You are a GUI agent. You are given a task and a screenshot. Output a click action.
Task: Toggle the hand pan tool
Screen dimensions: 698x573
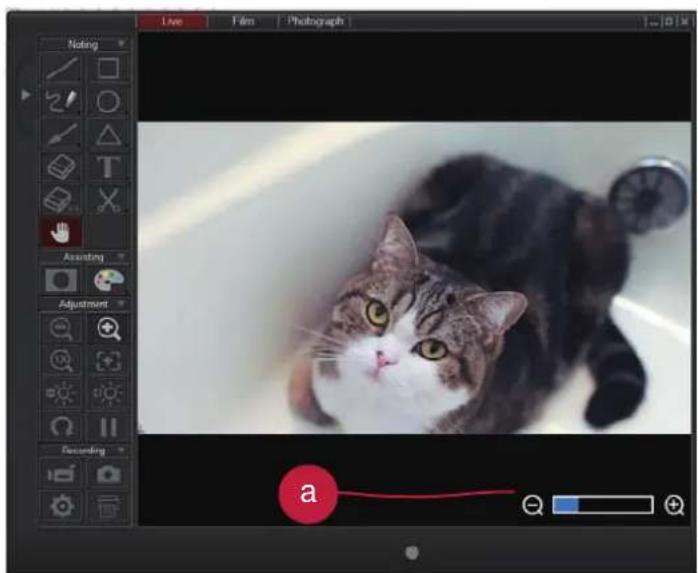pyautogui.click(x=61, y=232)
